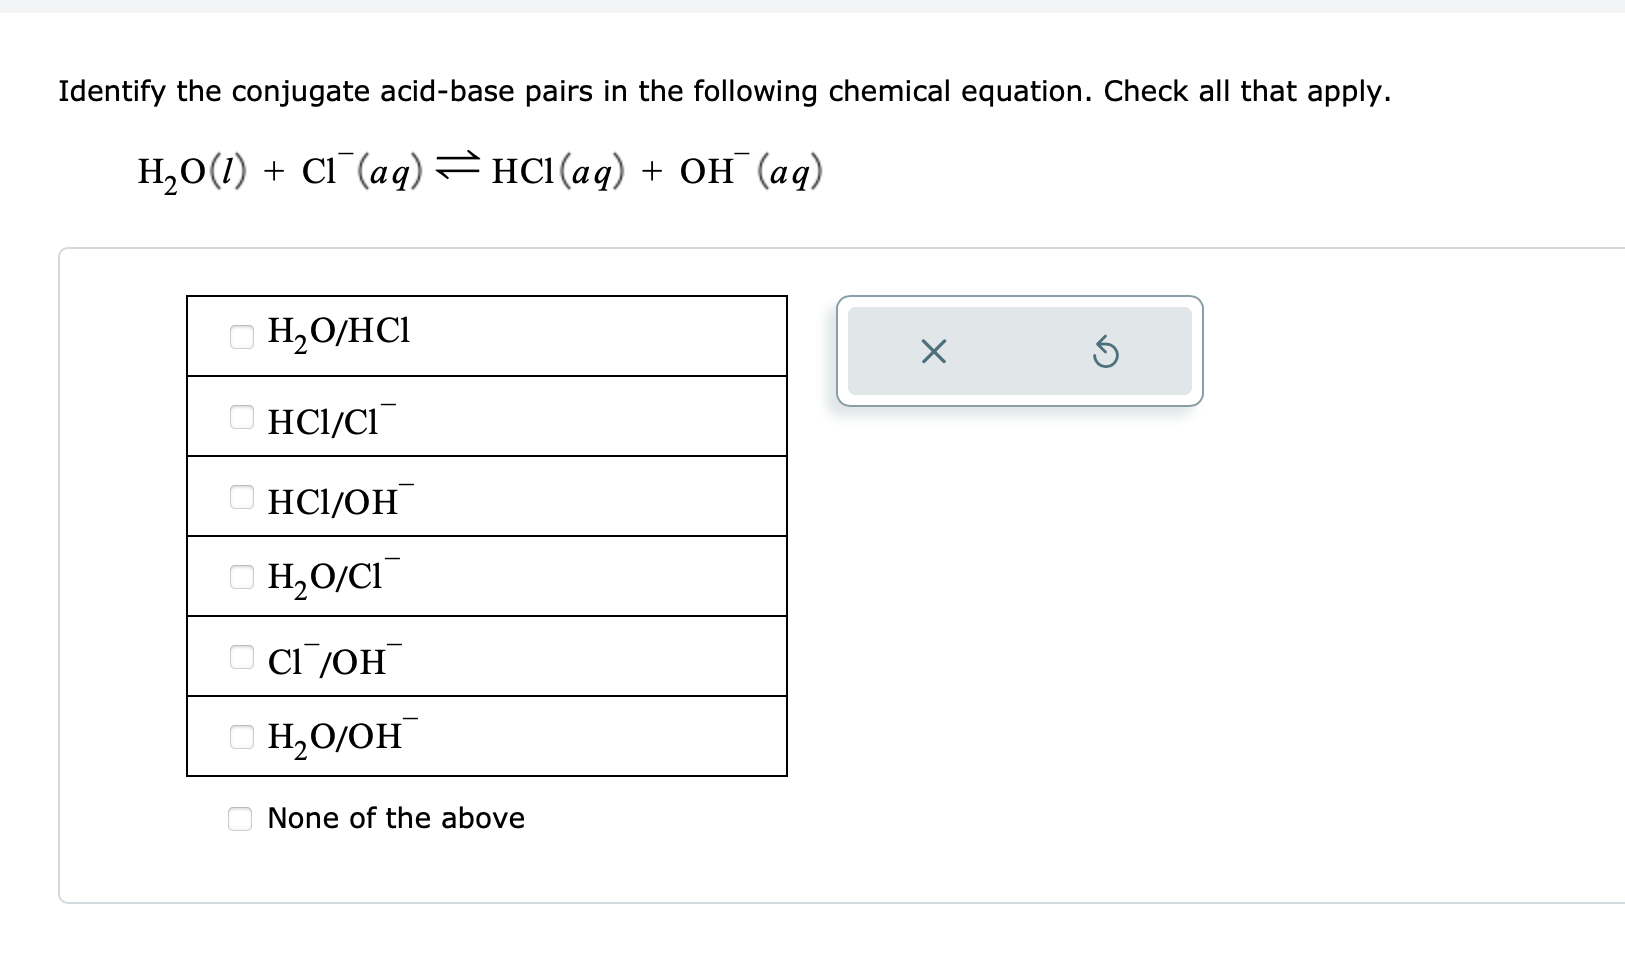Select the HCl/Cl⁻ answer row
The height and width of the screenshot is (975, 1625).
pos(485,416)
